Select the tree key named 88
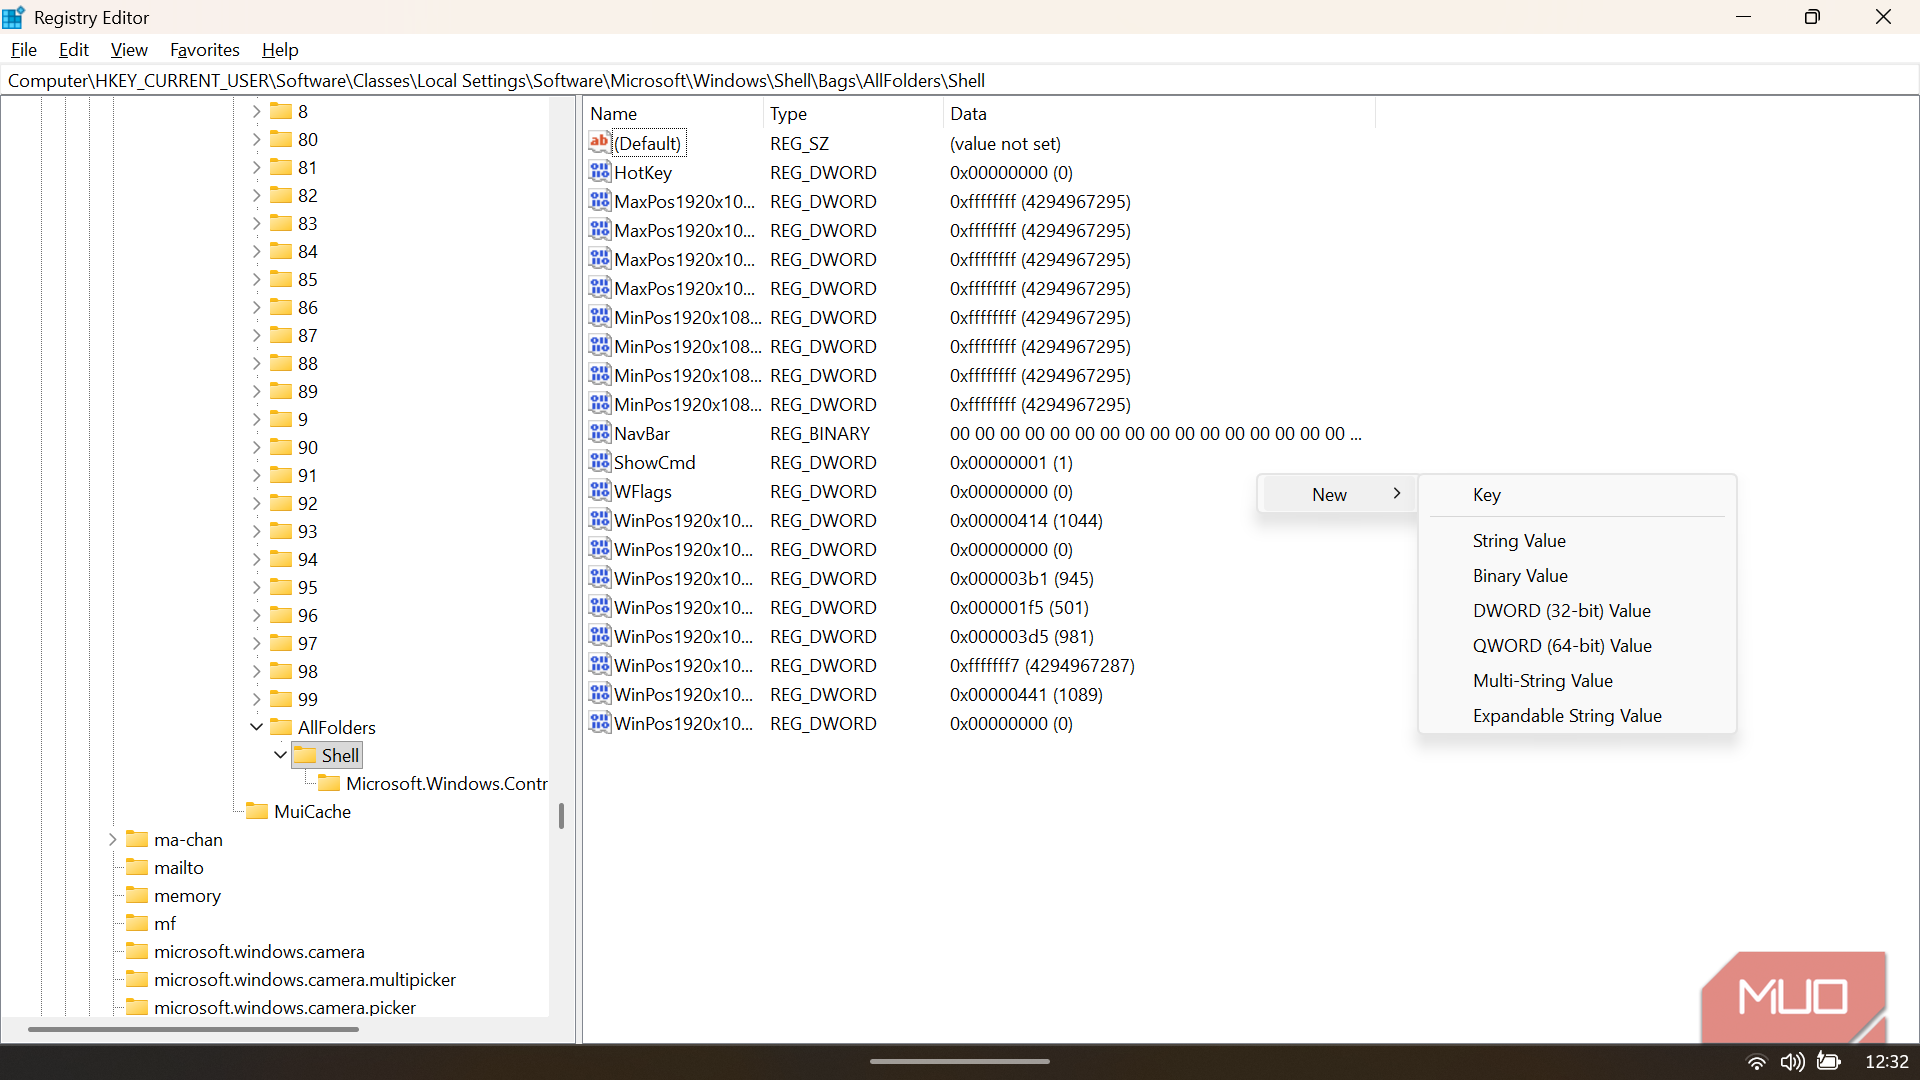The width and height of the screenshot is (1920, 1080). [x=308, y=363]
